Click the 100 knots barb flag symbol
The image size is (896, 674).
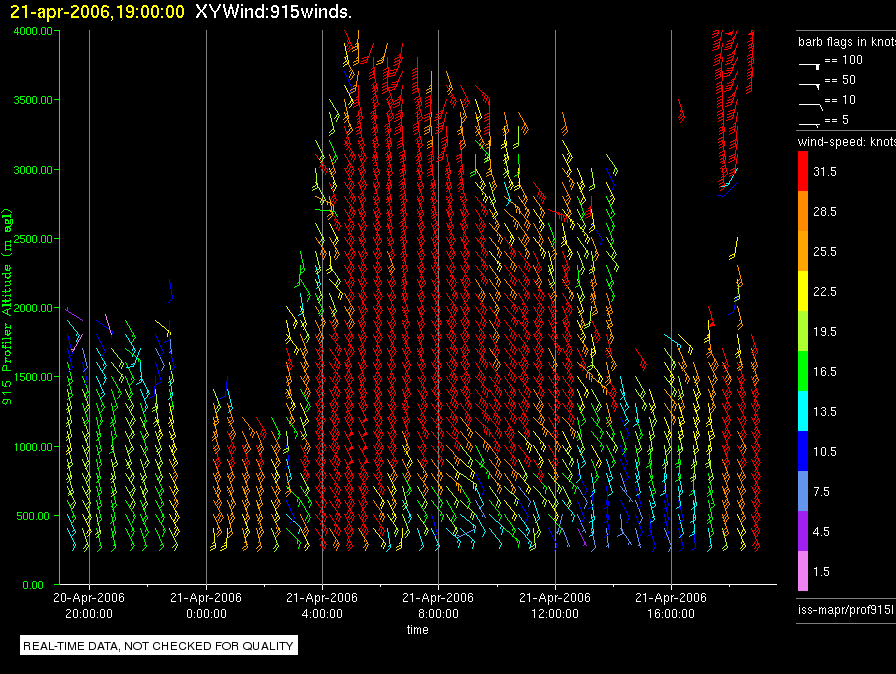pos(809,62)
